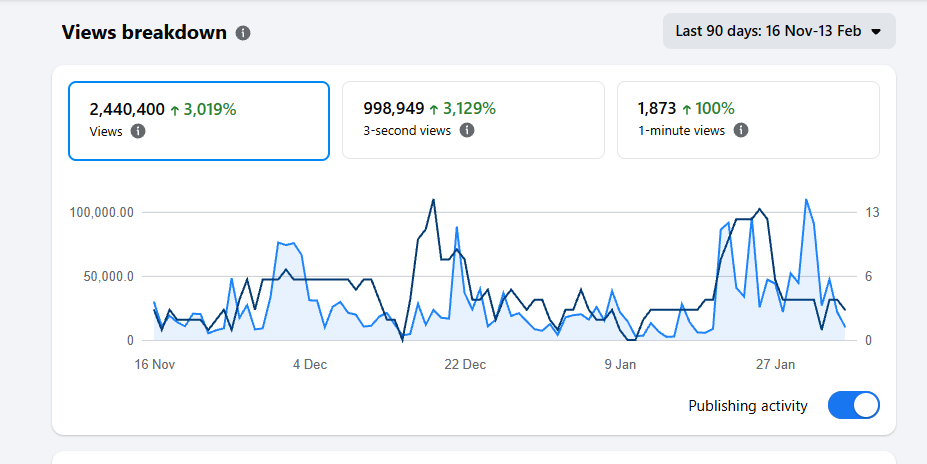Click info icon next to Views label
The image size is (927, 464).
point(138,131)
